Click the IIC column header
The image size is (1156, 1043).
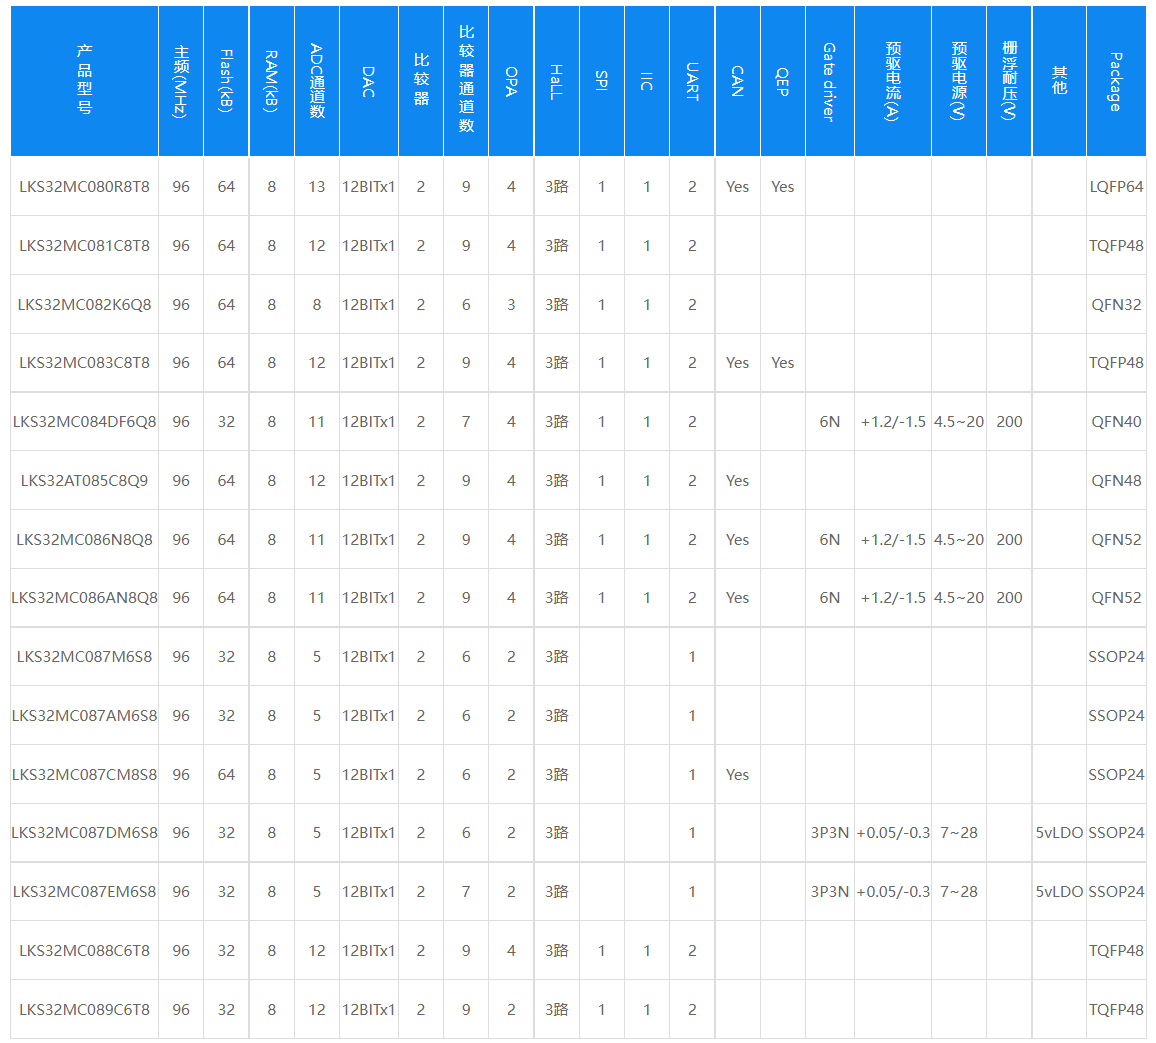click(647, 81)
